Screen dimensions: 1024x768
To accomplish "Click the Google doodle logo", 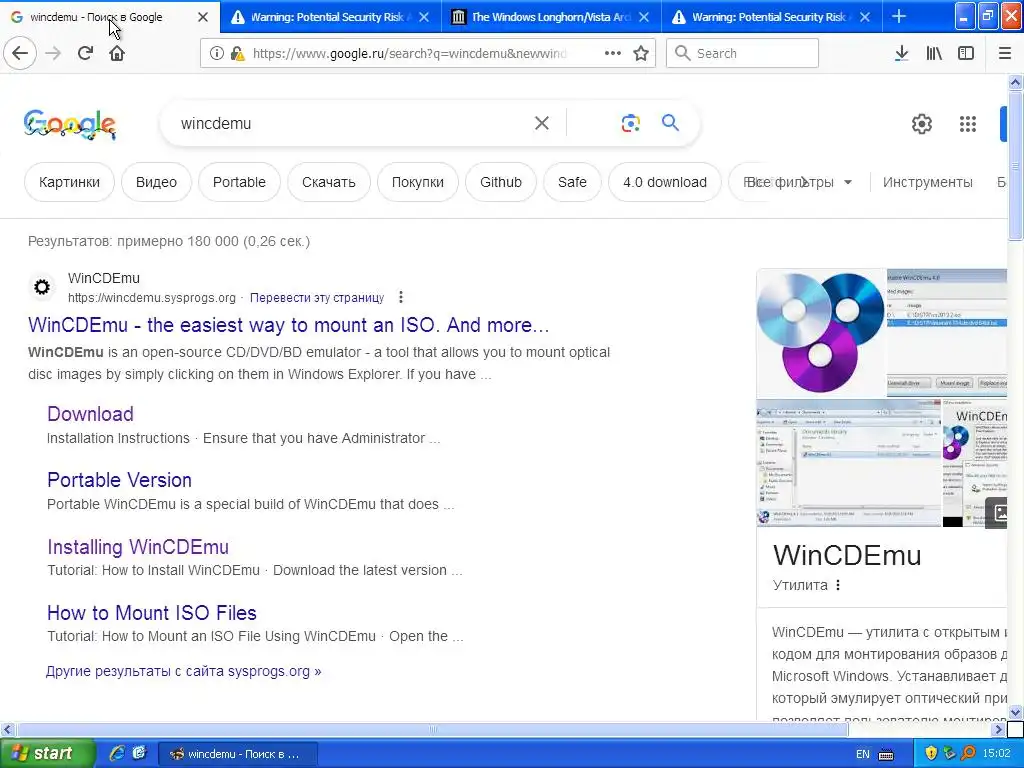I will [70, 124].
